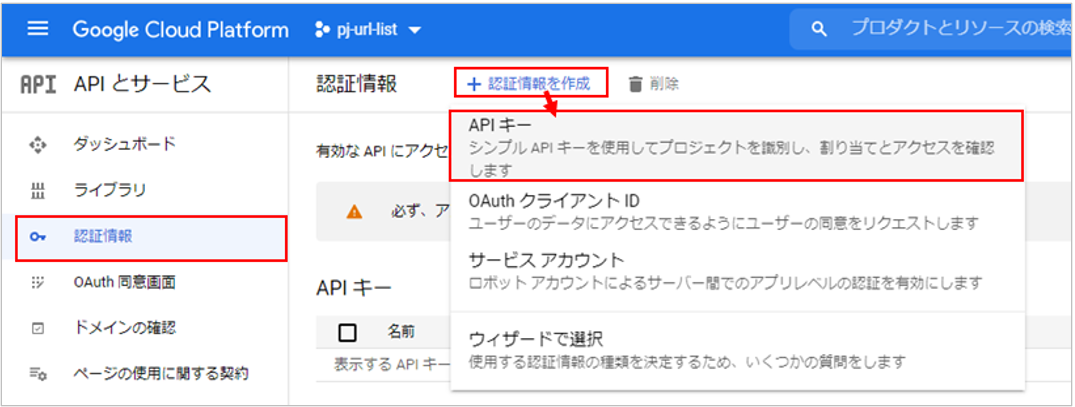Toggle the select-all checkbox beside 名前
Viewport: 1075px width, 407px height.
coord(348,332)
